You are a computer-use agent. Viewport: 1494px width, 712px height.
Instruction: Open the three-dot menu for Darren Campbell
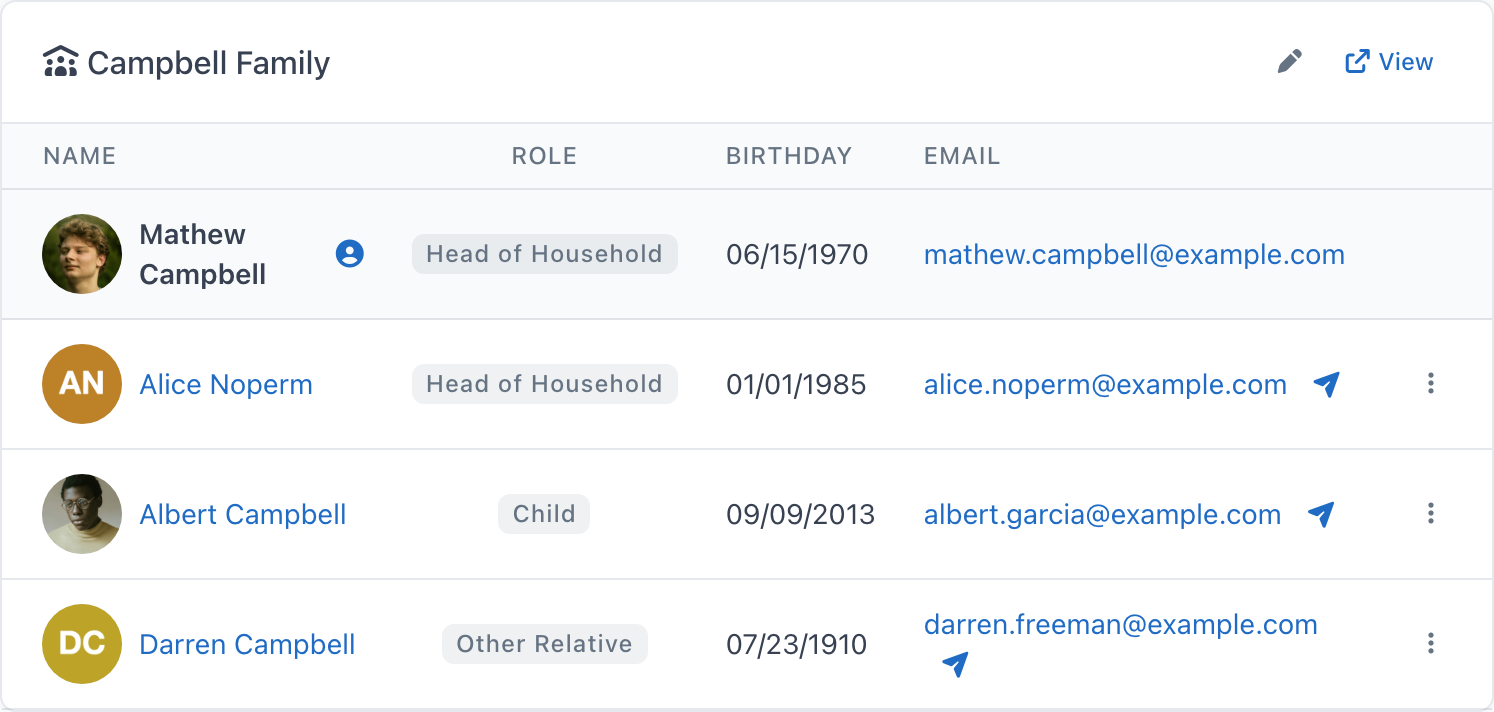(1431, 643)
